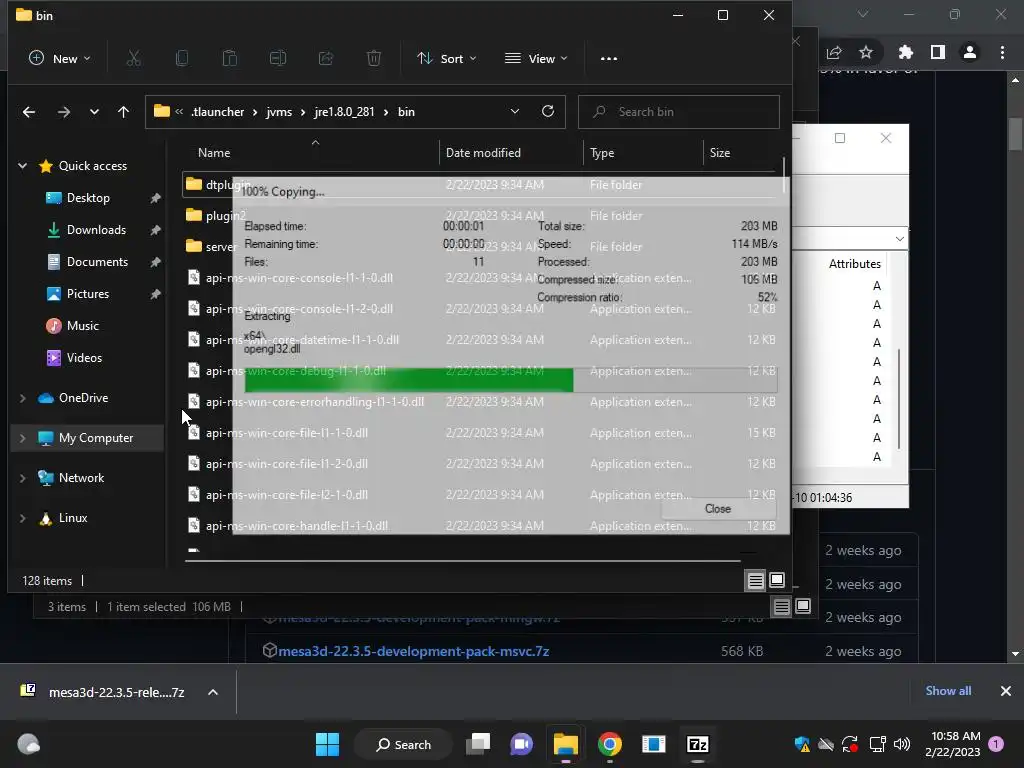
Task: Click the Search bin input field
Action: [x=679, y=112]
